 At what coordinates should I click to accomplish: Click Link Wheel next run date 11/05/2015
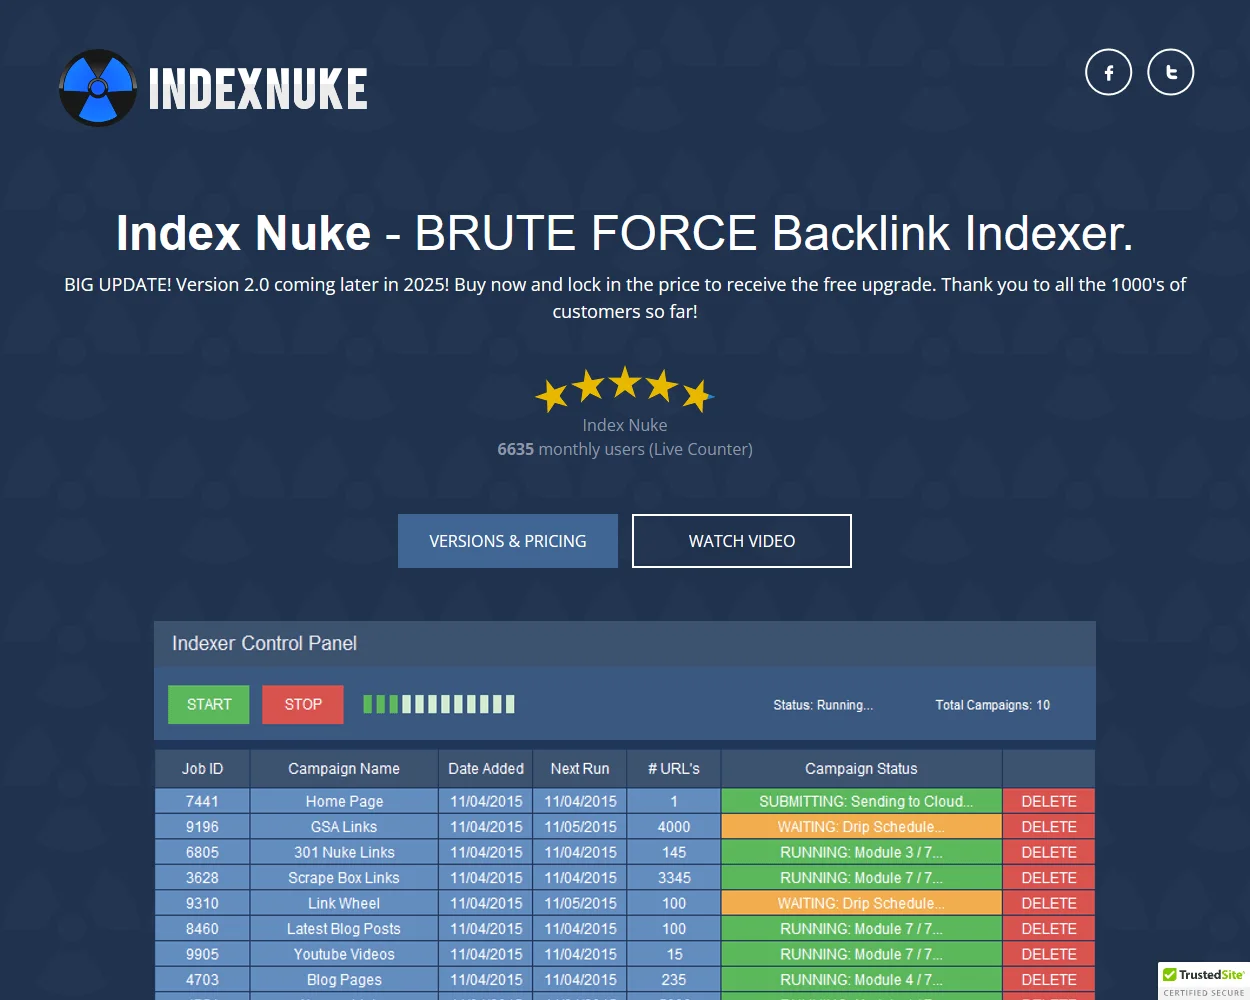(580, 903)
